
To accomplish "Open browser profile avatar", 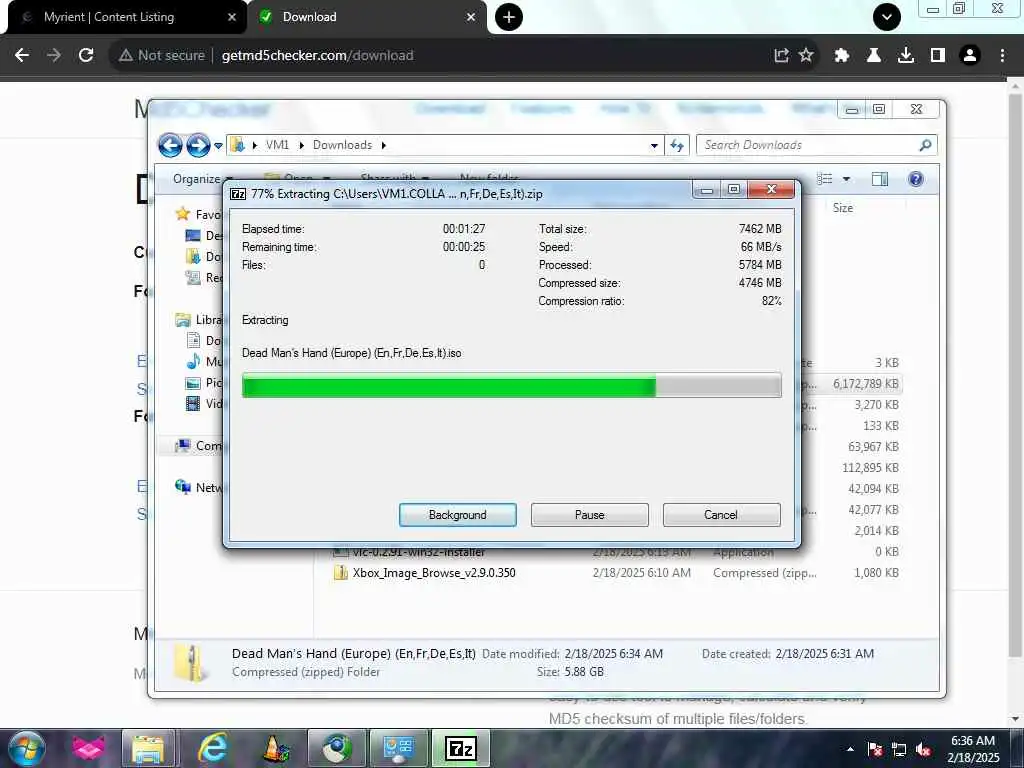I will 970,56.
